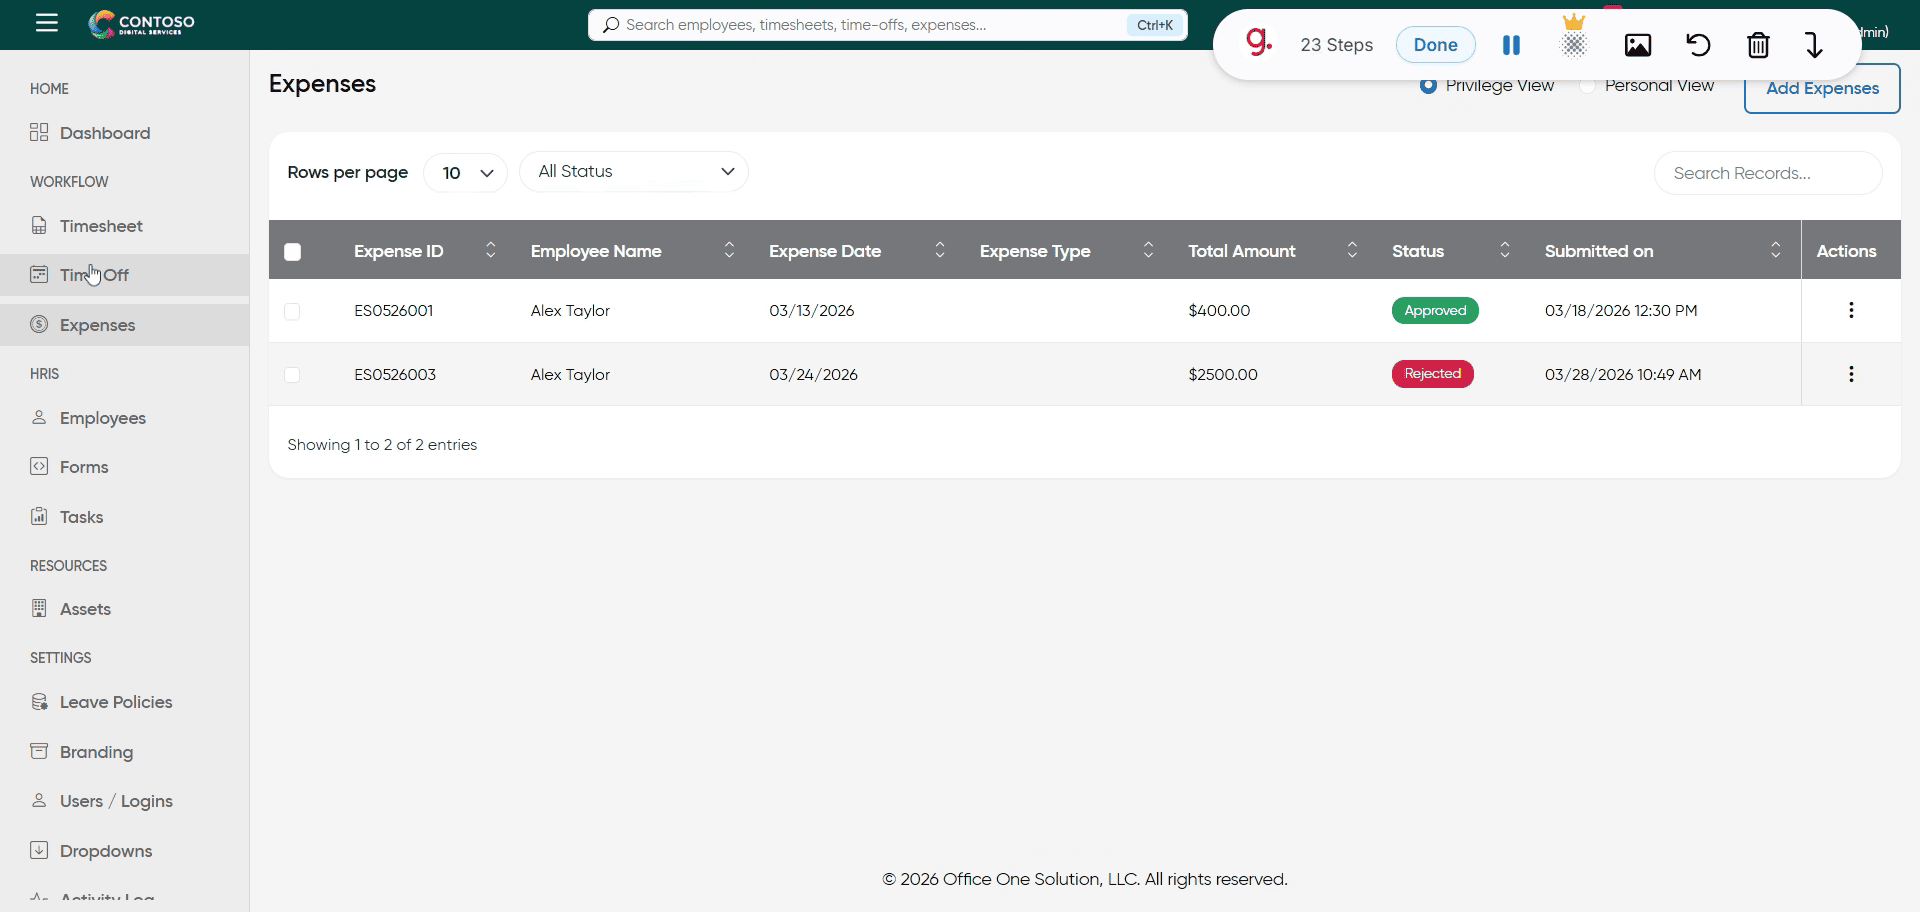The width and height of the screenshot is (1920, 912).
Task: Pause the step recording
Action: pyautogui.click(x=1511, y=45)
